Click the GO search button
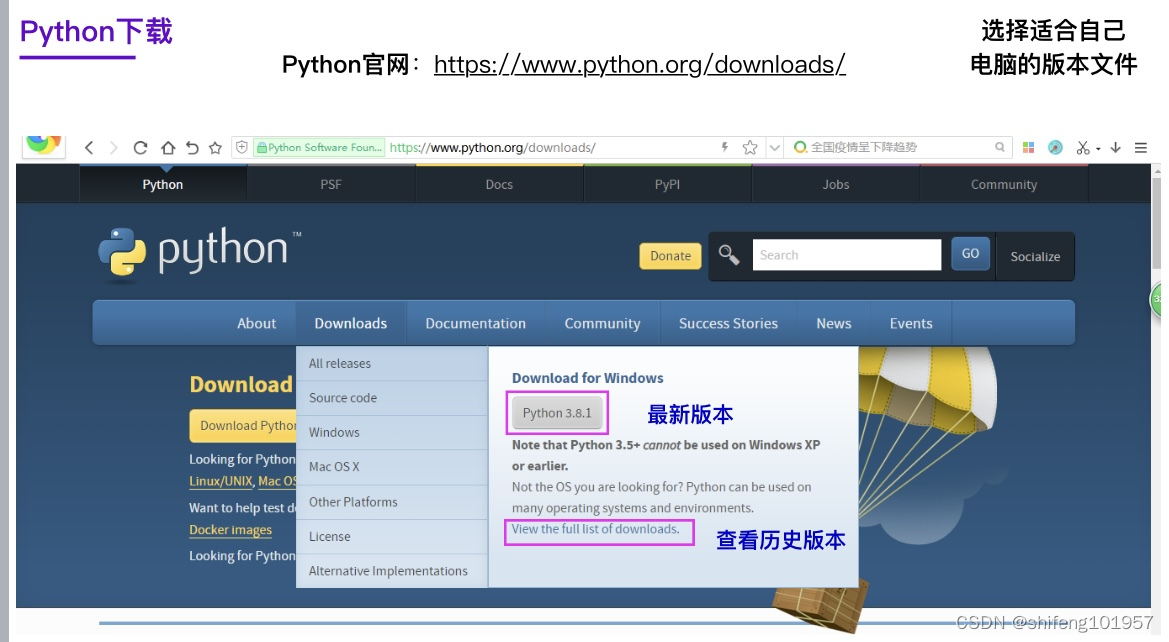Screen dimensions: 1169x642 [970, 254]
